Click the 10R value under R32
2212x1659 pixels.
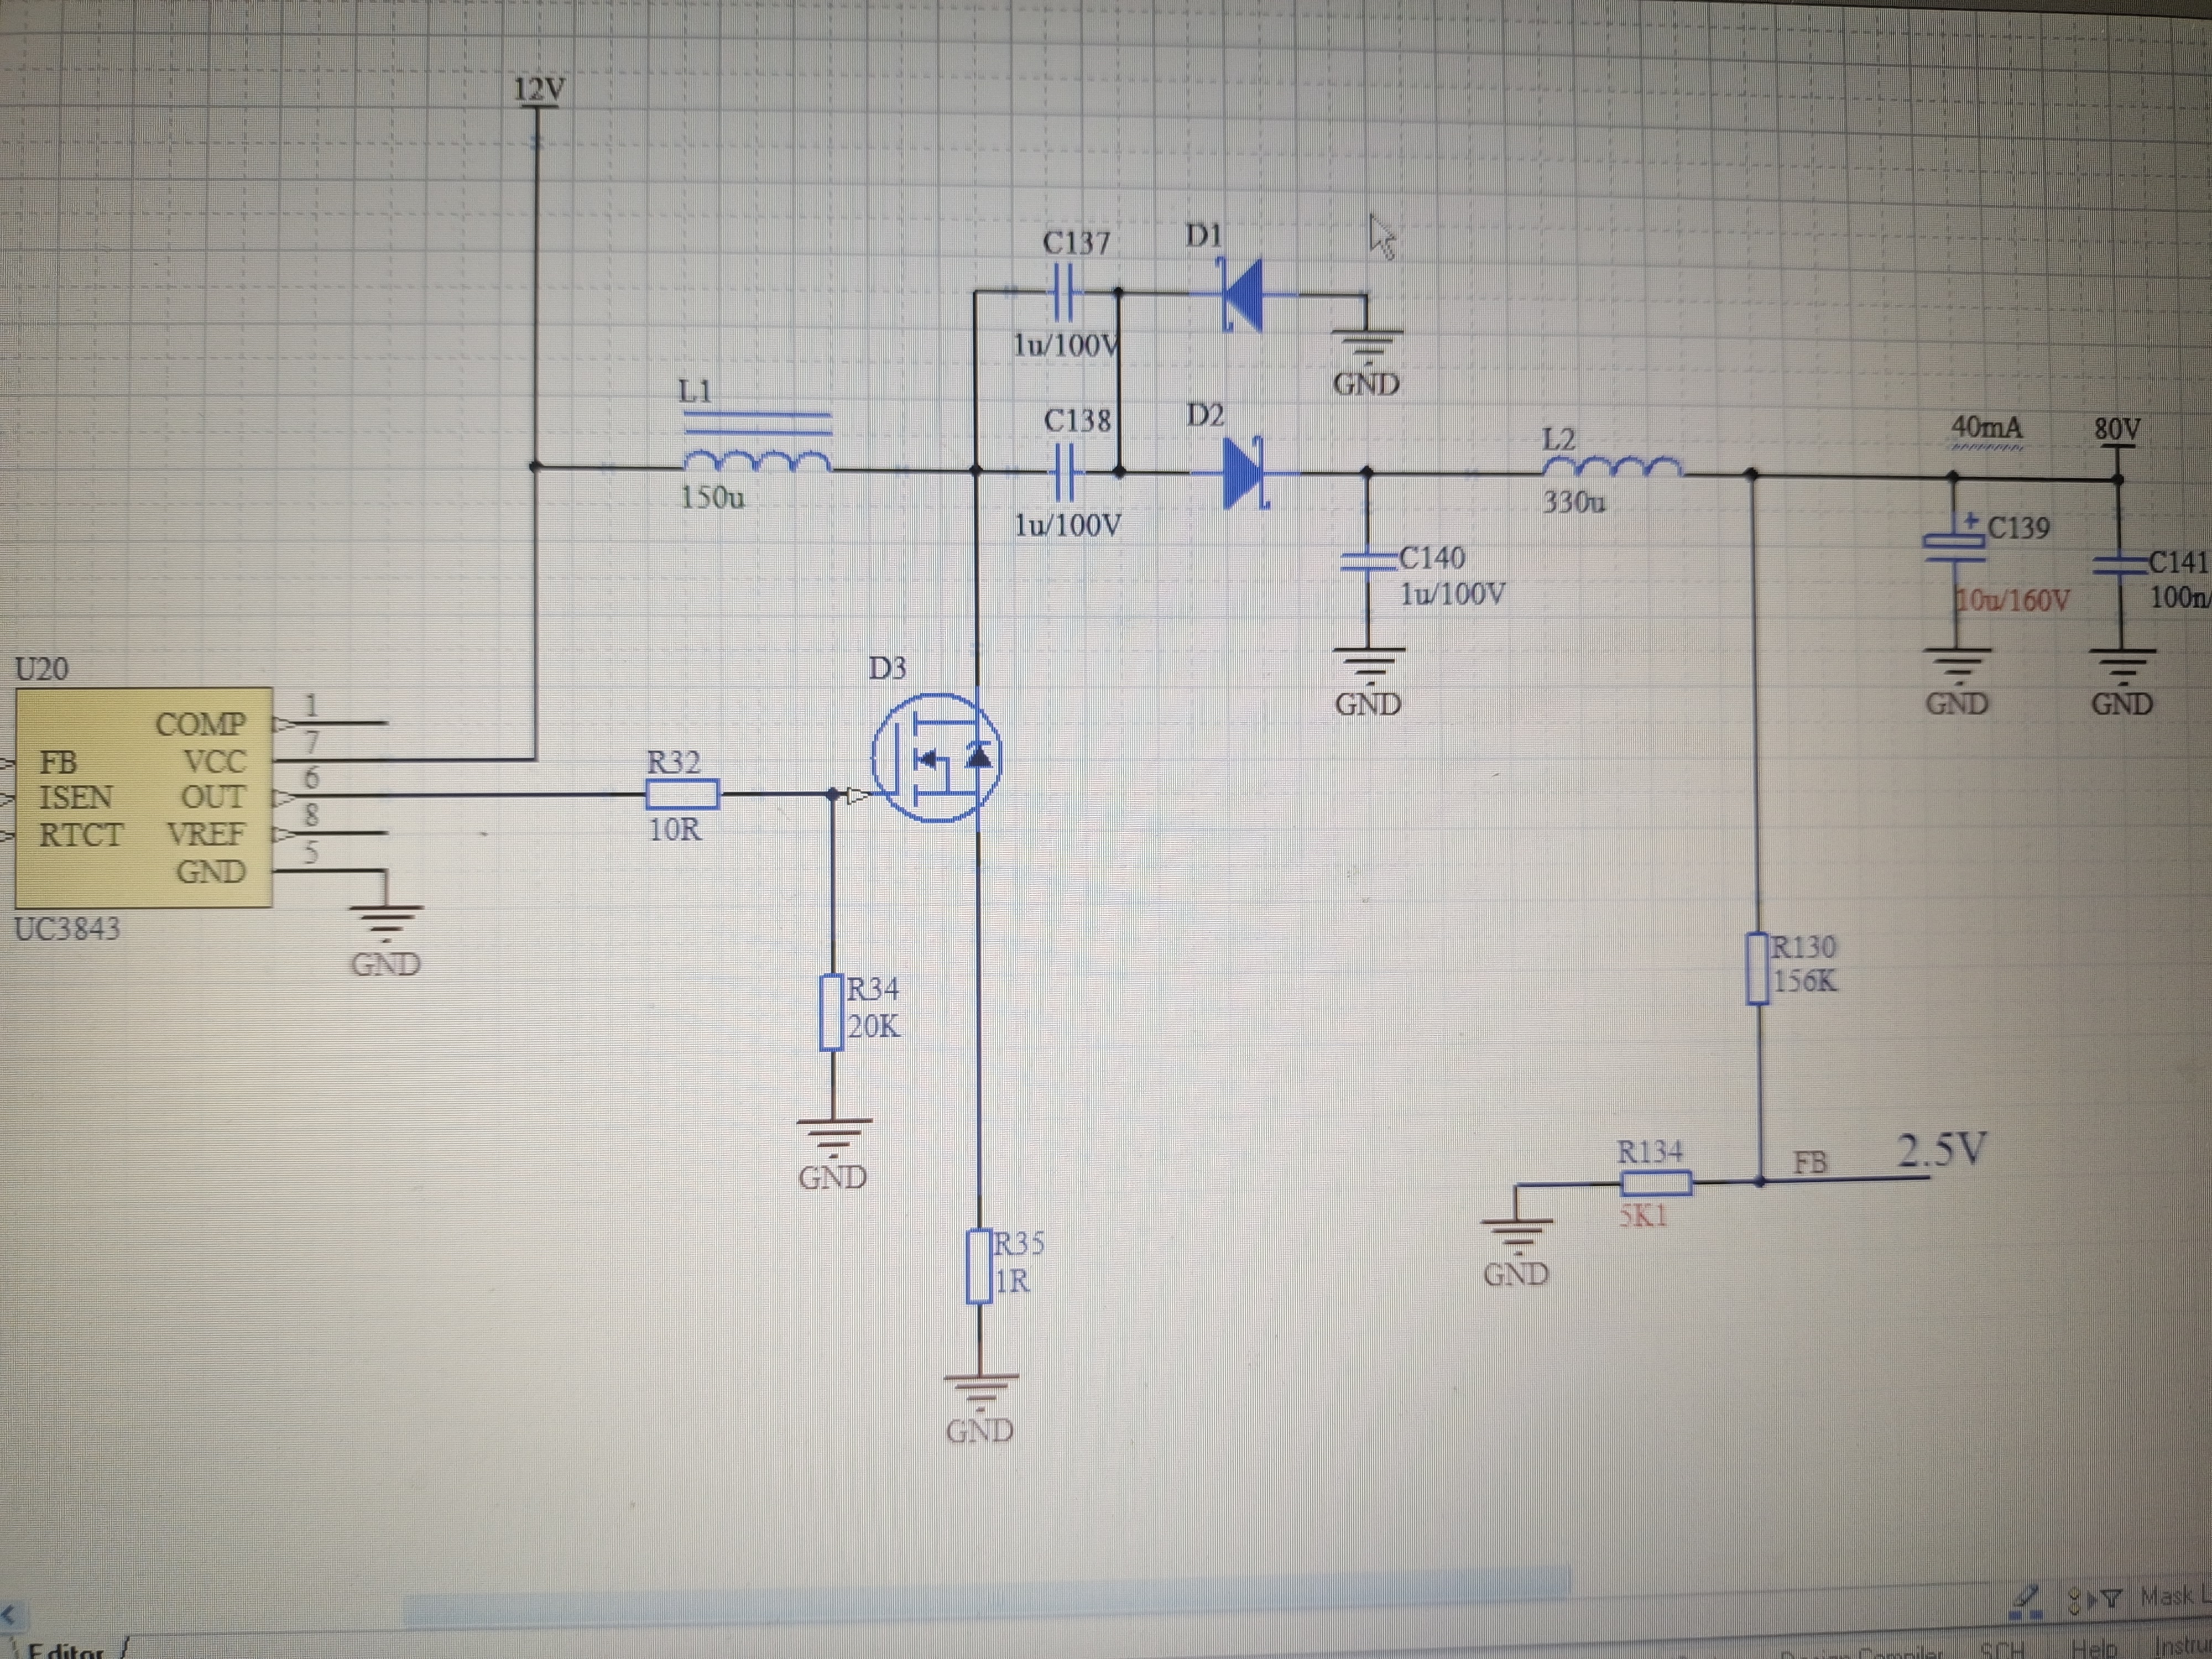(x=675, y=829)
